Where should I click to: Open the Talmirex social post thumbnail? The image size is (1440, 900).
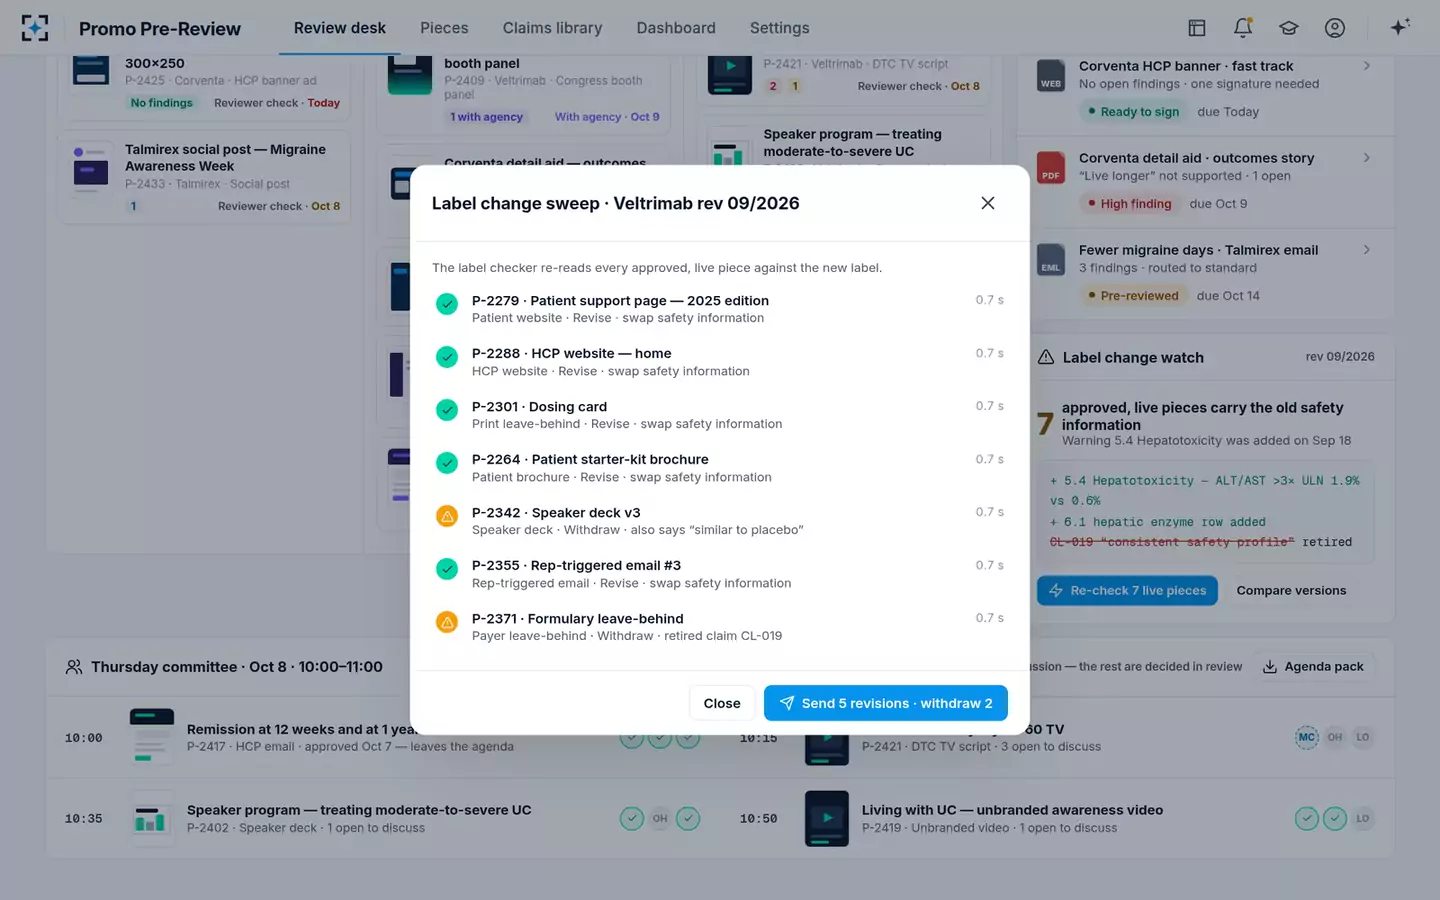pos(91,168)
